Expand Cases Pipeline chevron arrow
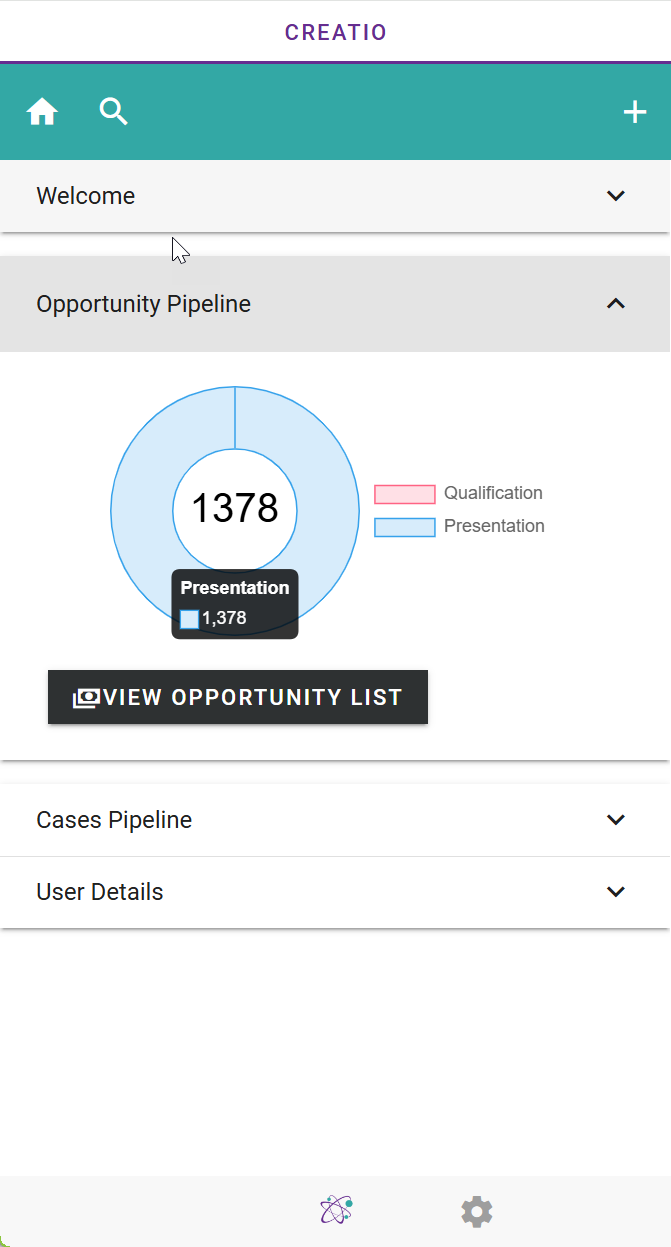 tap(616, 820)
